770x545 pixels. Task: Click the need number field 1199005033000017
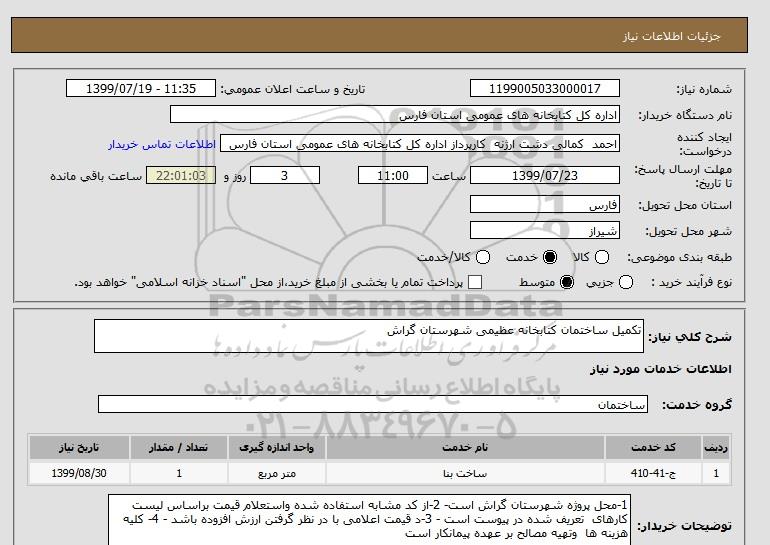pyautogui.click(x=545, y=89)
